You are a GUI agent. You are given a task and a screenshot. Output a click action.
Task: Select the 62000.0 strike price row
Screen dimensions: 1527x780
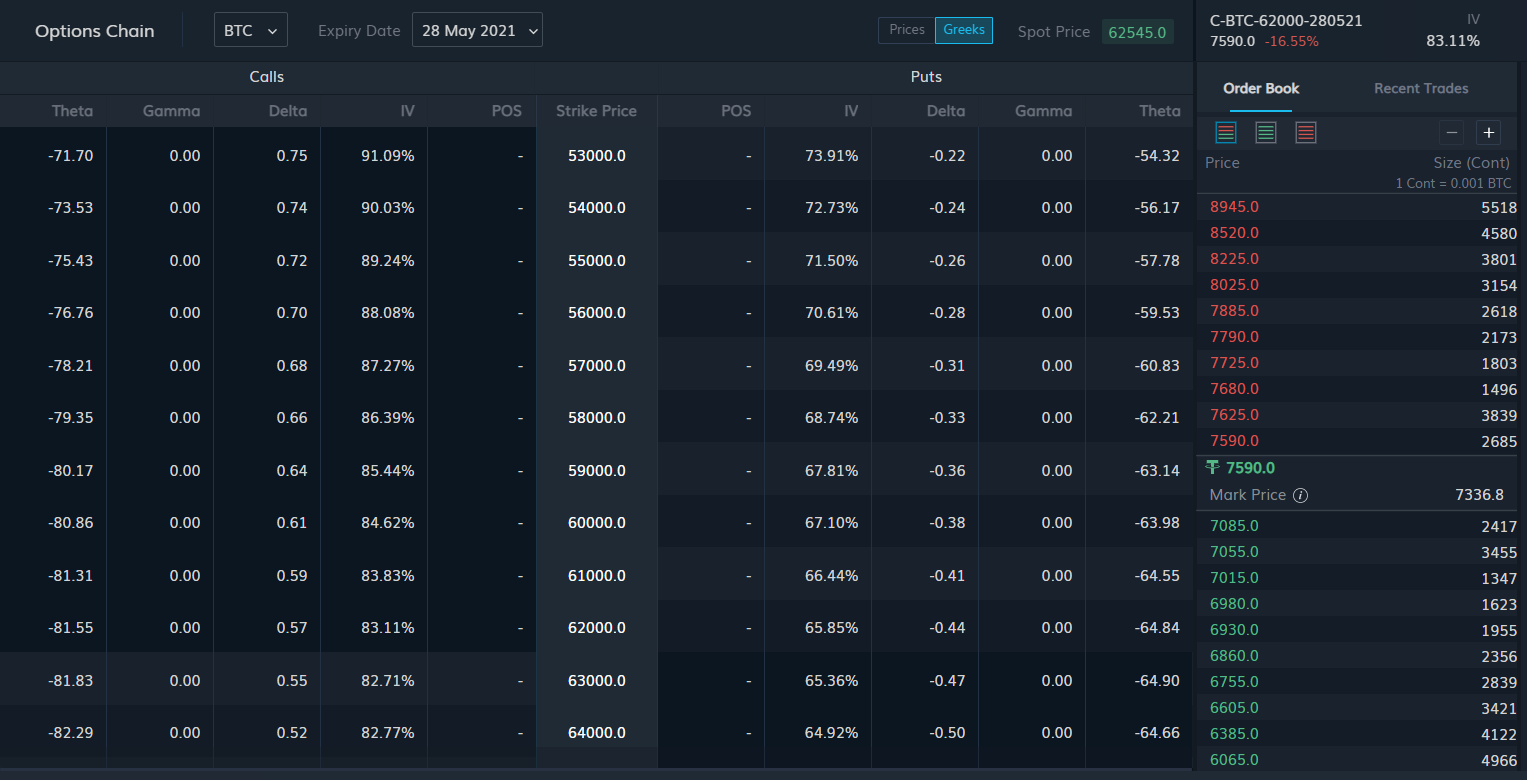(x=597, y=627)
